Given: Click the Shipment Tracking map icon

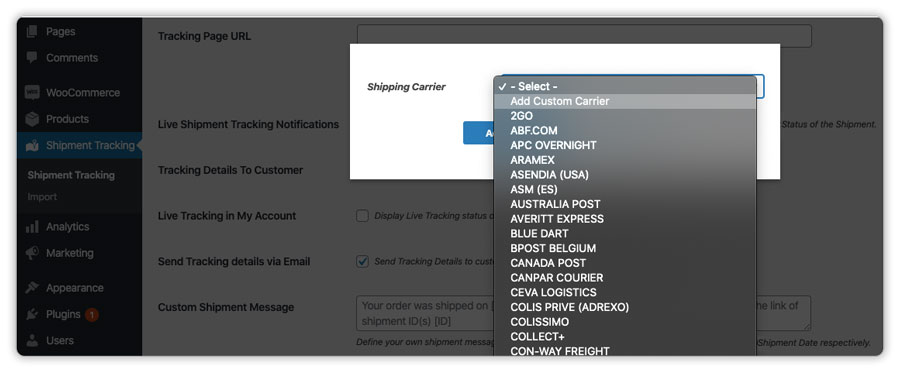Looking at the screenshot, I should (x=32, y=145).
